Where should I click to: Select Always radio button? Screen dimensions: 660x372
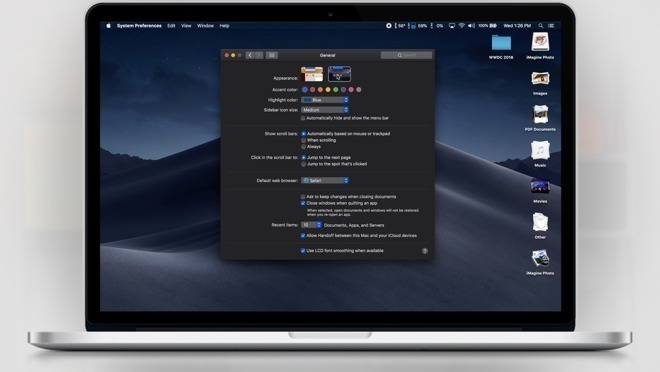click(303, 147)
